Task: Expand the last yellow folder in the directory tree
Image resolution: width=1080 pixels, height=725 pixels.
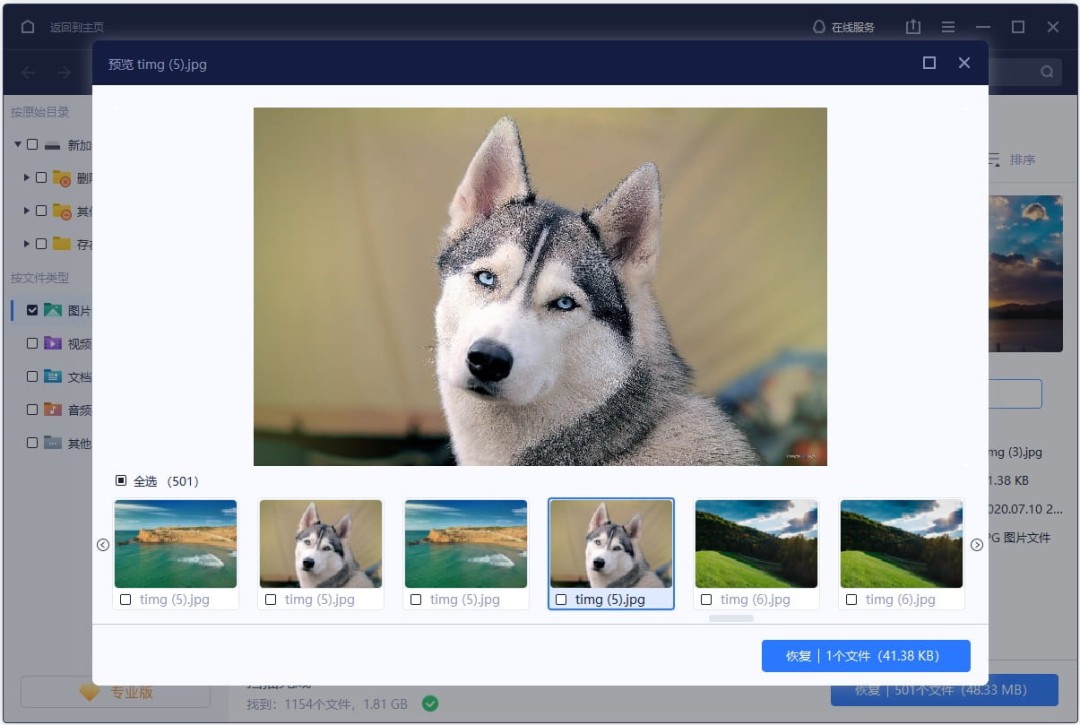Action: [27, 243]
